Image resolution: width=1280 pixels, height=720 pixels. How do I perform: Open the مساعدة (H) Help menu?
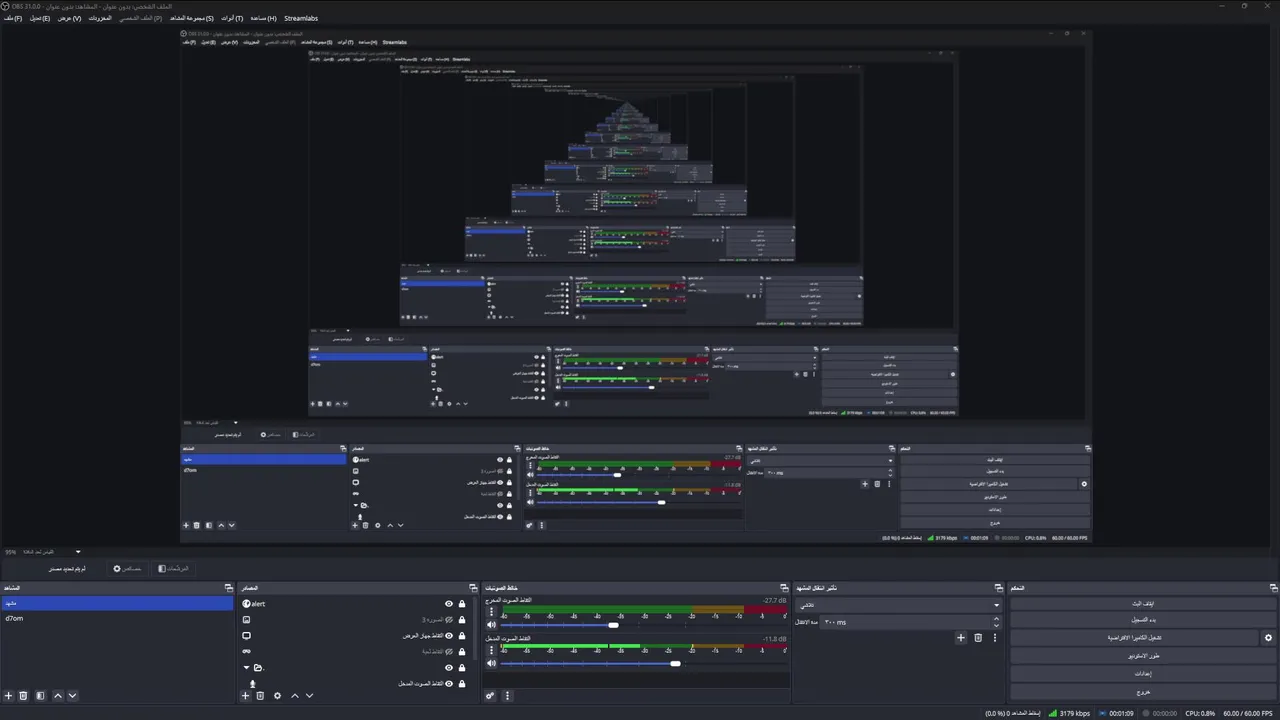click(264, 18)
